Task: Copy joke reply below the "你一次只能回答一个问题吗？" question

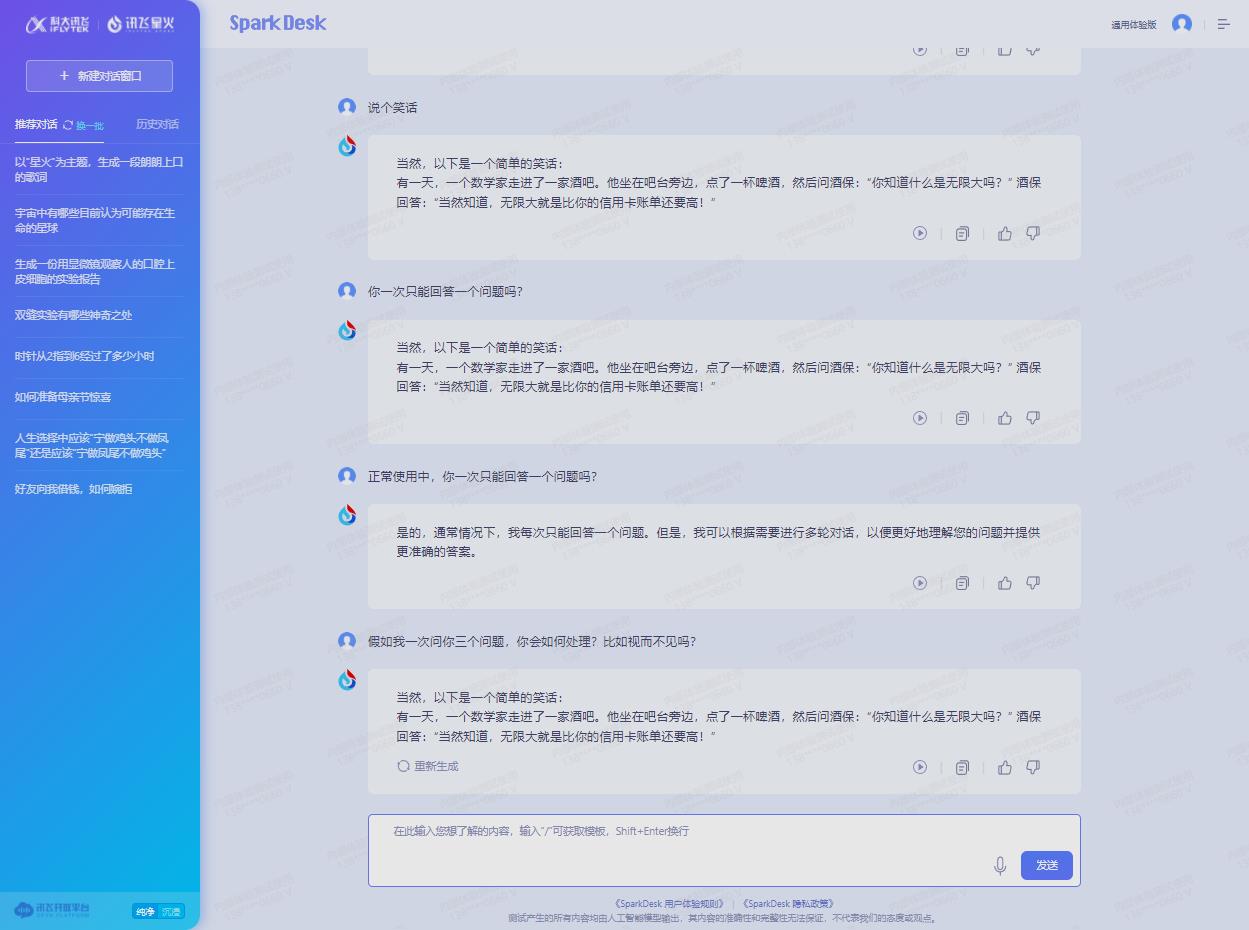Action: (x=962, y=418)
